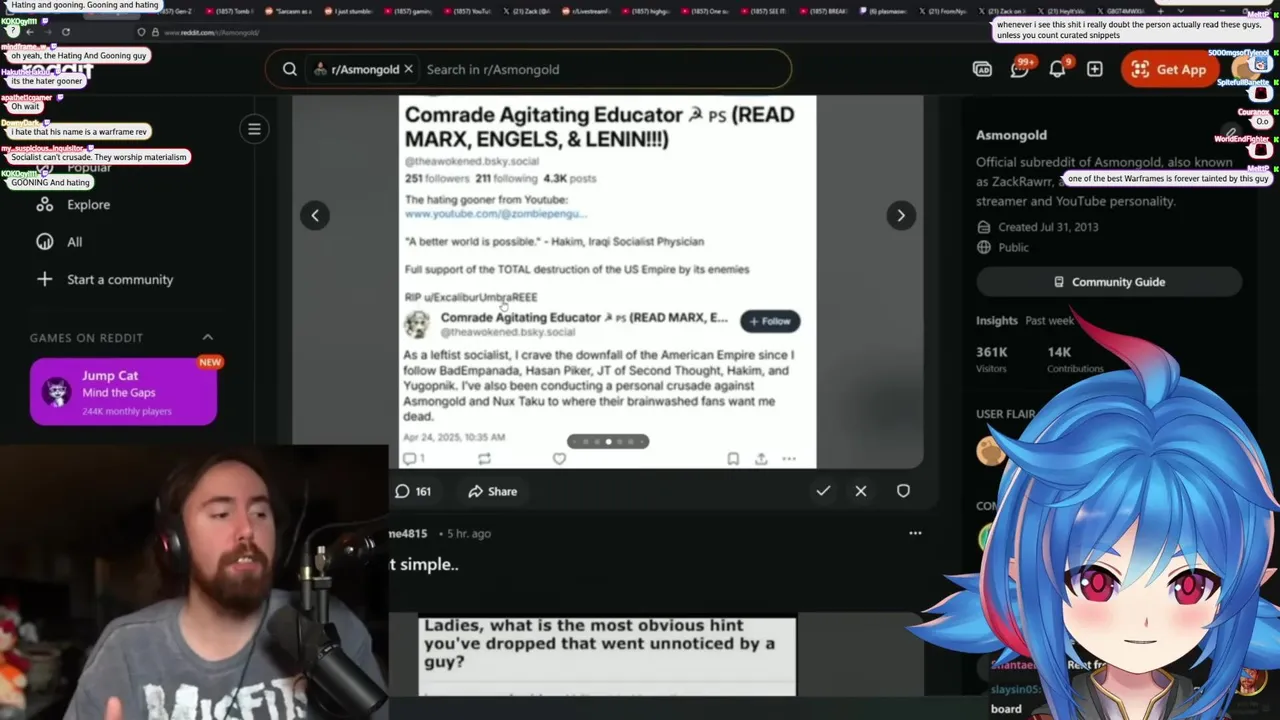Screen dimensions: 1280x720
Task: Click Start a community
Action: point(105,279)
